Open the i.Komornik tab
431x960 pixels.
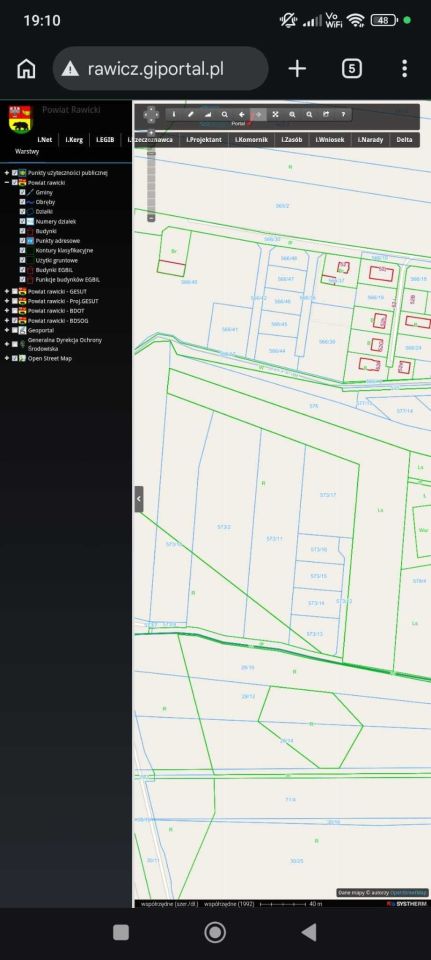click(x=252, y=140)
